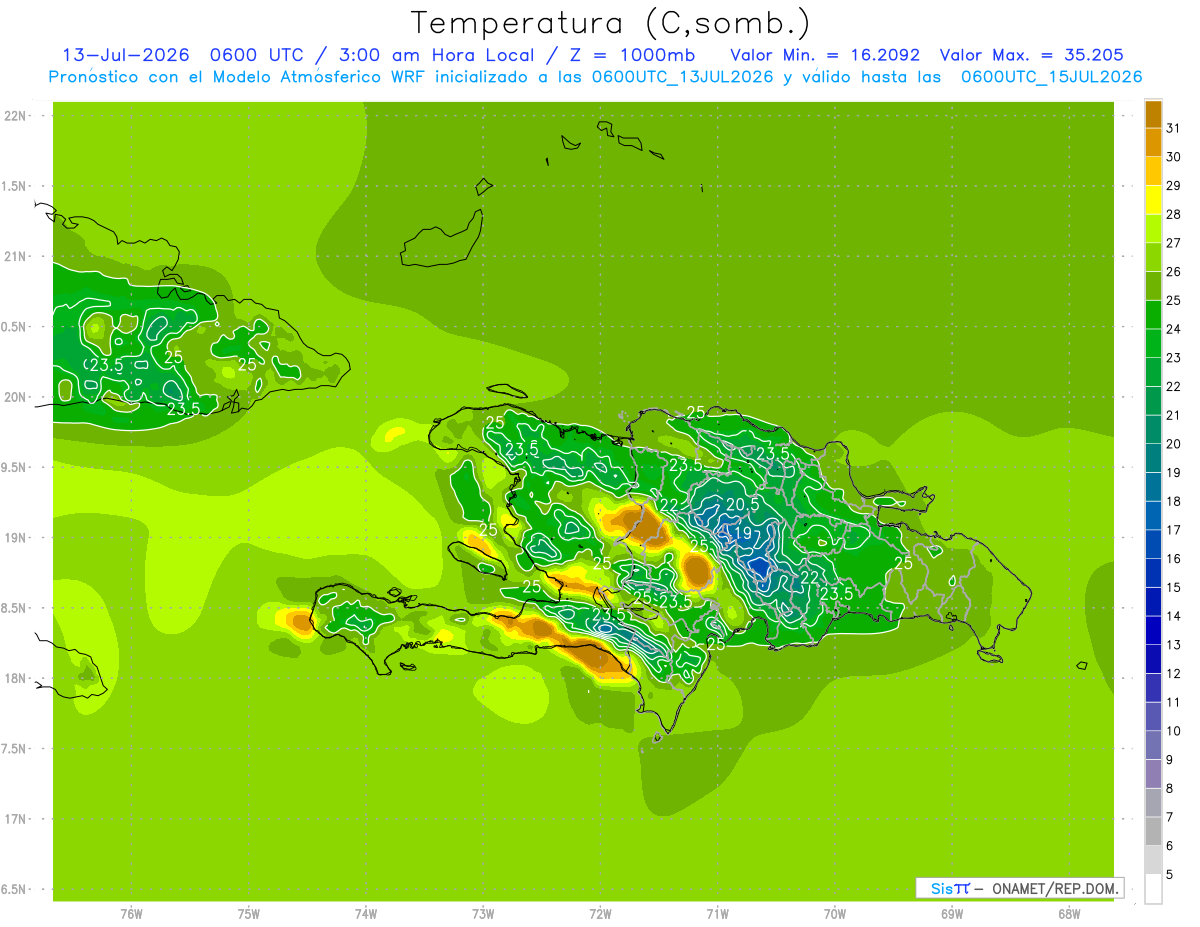1200x927 pixels.
Task: Pick the blue colorbar swatch between 14 and 15
Action: click(1153, 602)
